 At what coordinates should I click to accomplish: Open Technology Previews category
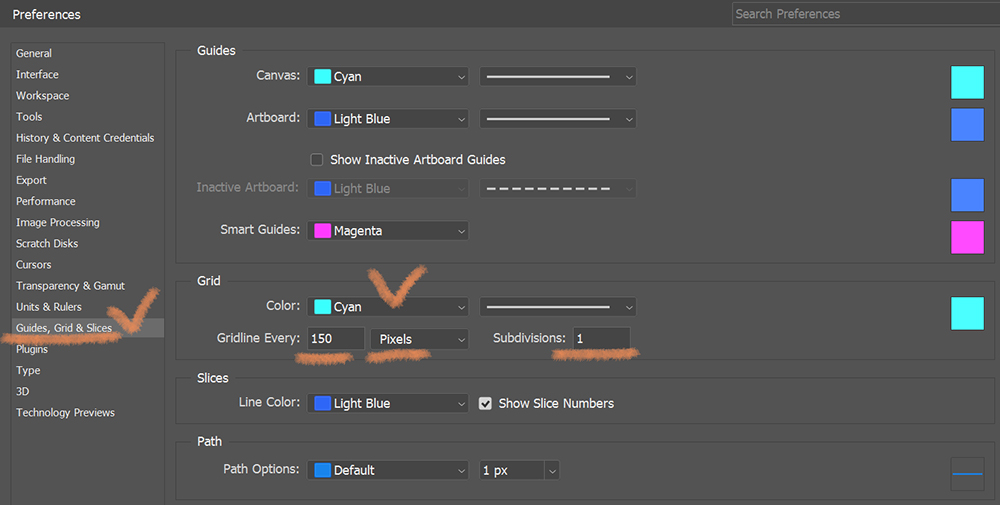pos(65,413)
